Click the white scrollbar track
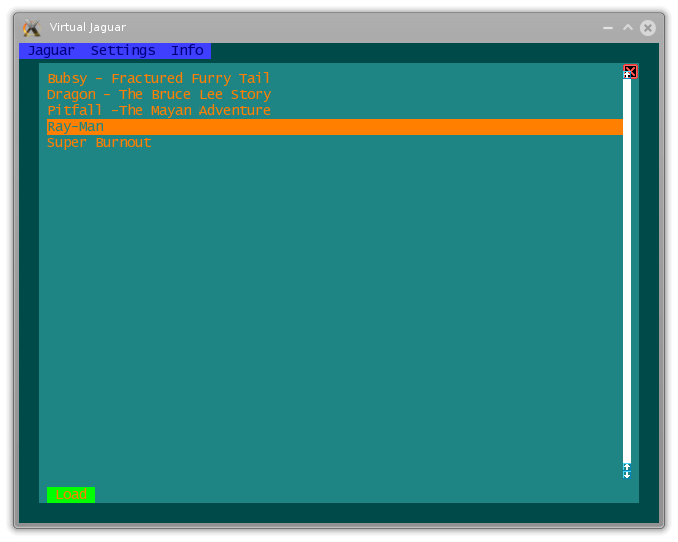 pos(627,271)
